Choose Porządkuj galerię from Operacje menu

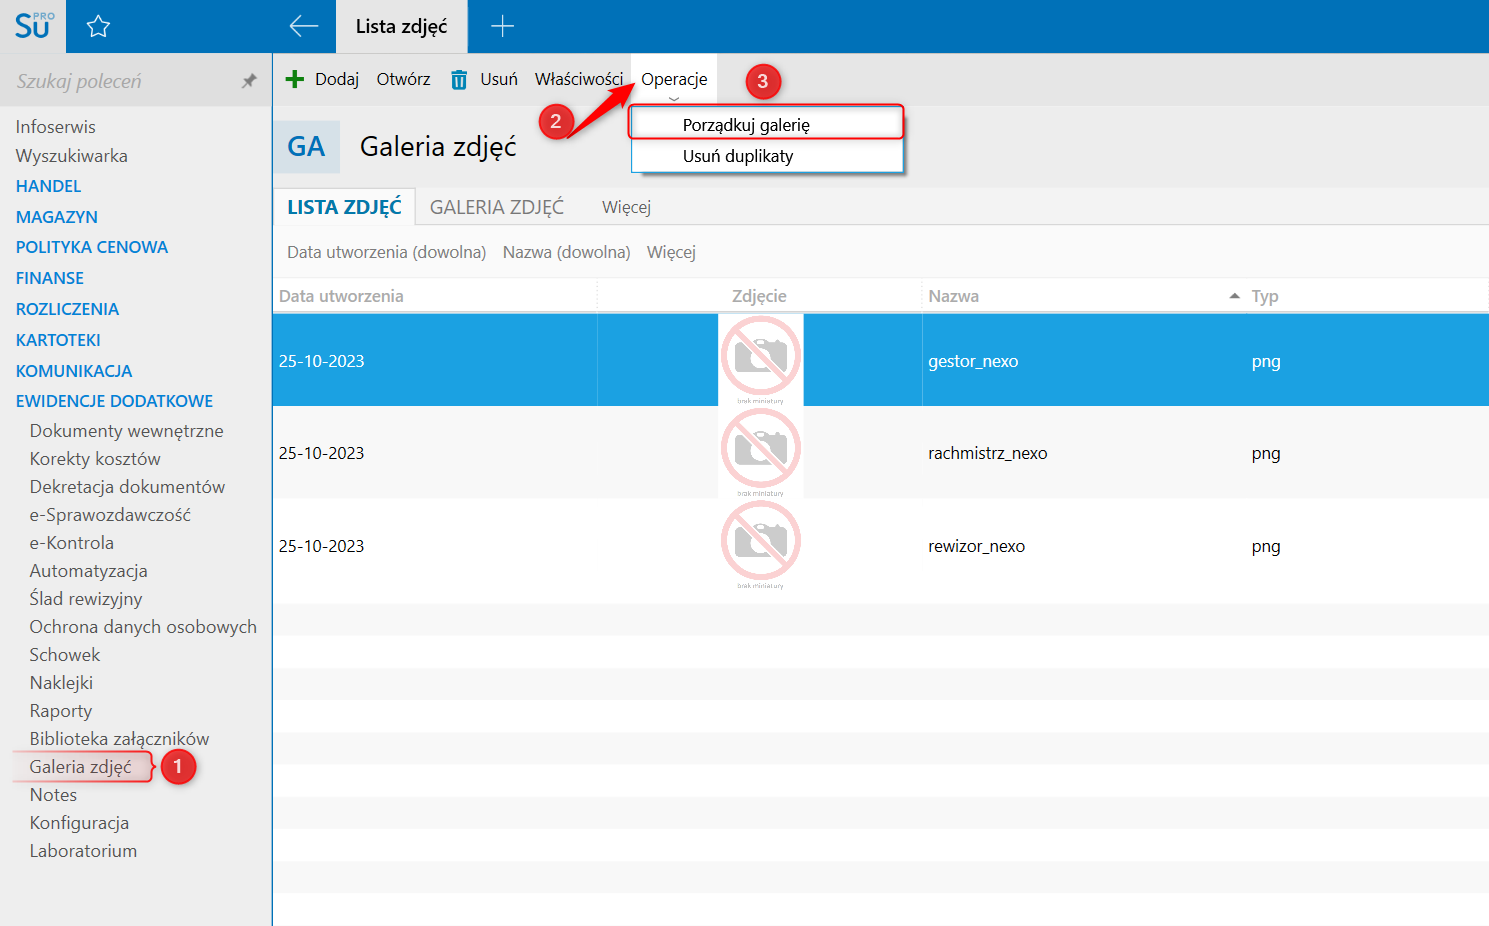point(766,124)
